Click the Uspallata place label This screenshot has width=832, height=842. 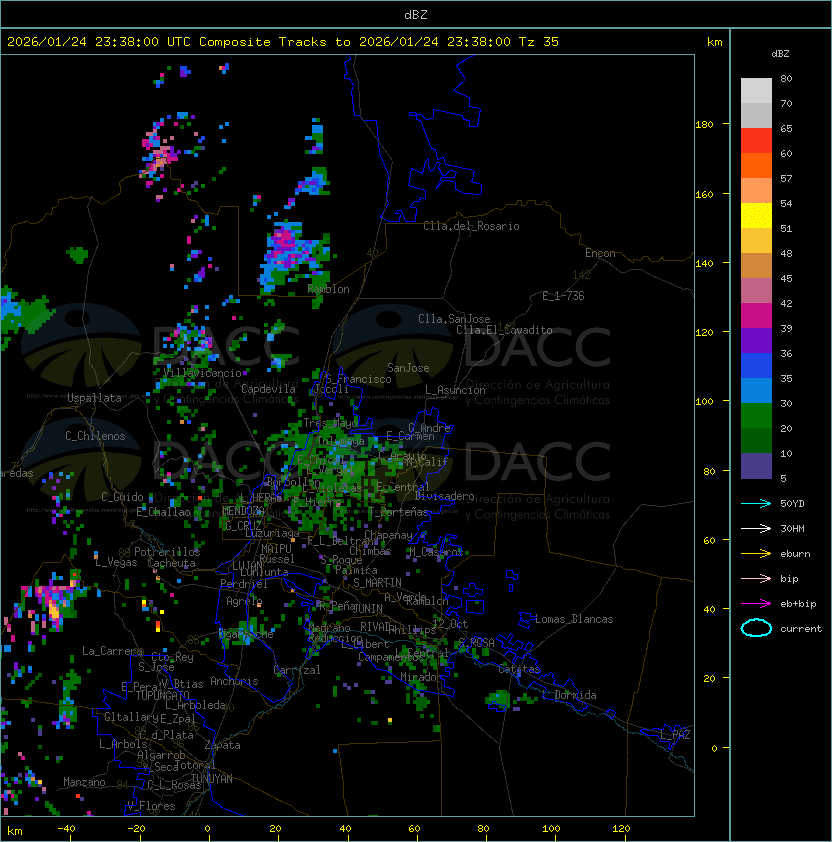tap(94, 398)
